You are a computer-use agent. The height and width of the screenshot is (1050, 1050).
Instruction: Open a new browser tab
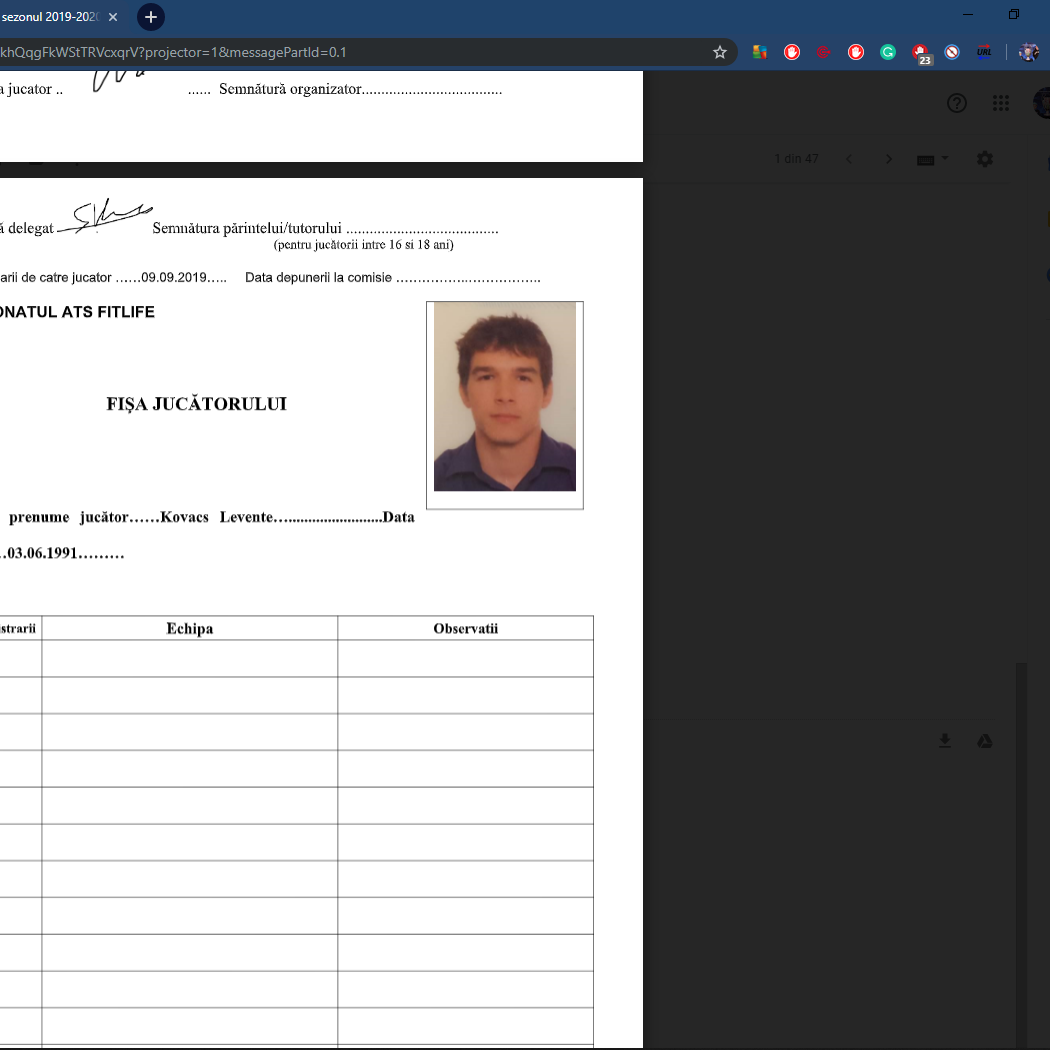pyautogui.click(x=150, y=17)
